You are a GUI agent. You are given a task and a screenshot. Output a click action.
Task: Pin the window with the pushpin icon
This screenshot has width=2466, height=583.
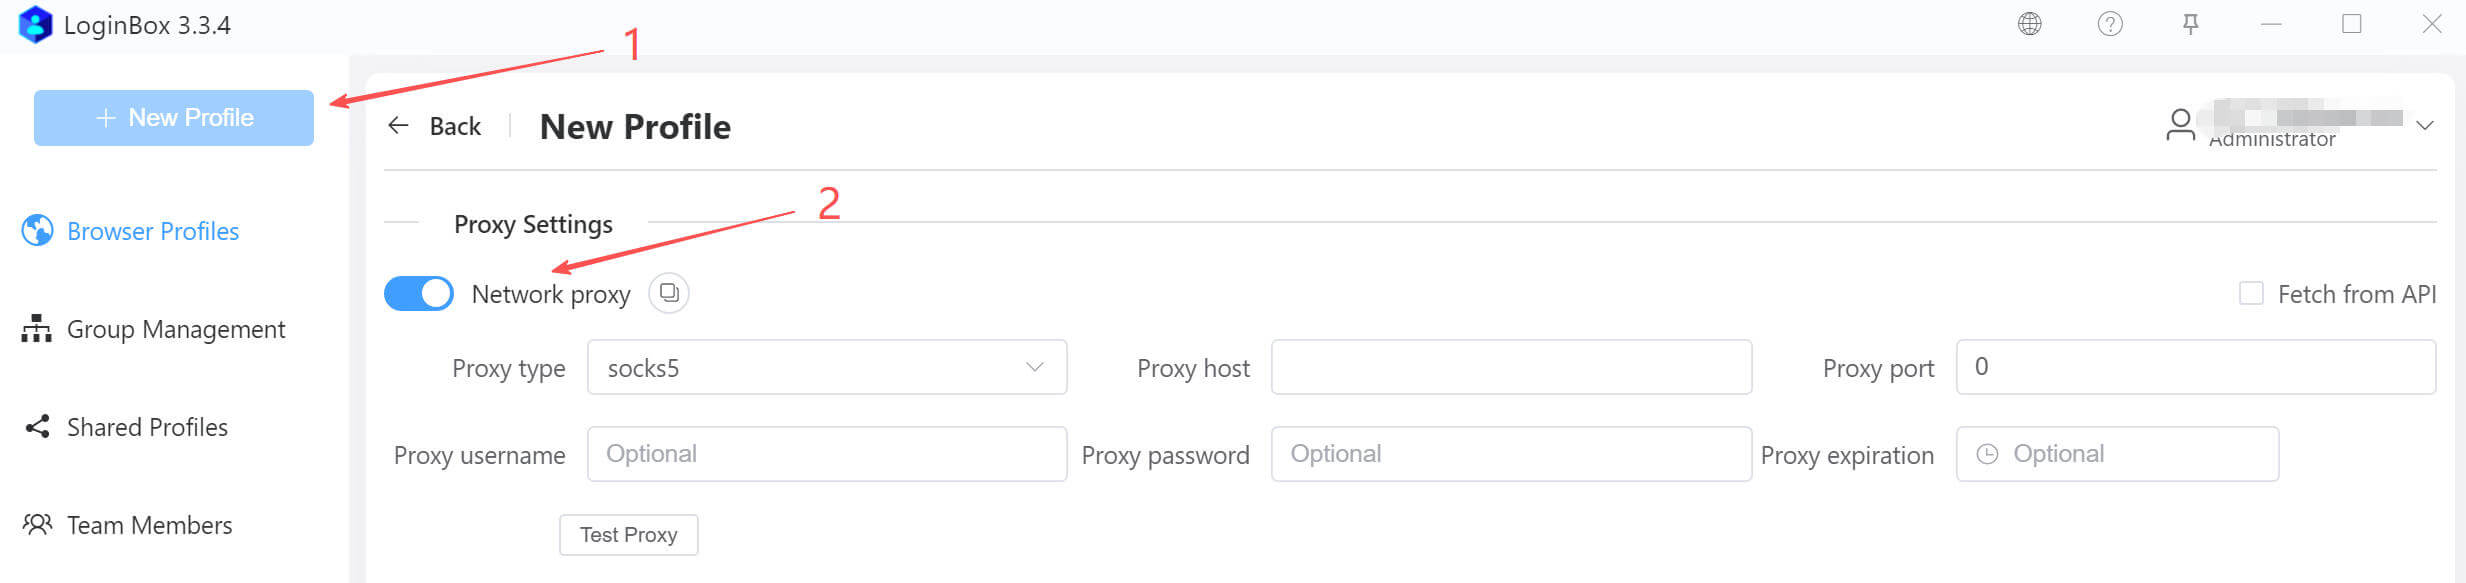coord(2190,24)
